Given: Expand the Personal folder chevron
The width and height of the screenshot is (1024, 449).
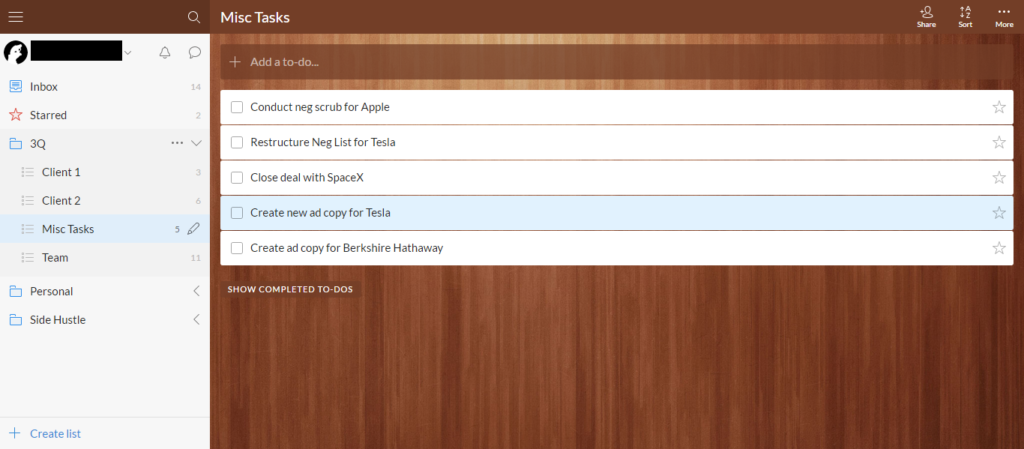Looking at the screenshot, I should click(197, 291).
